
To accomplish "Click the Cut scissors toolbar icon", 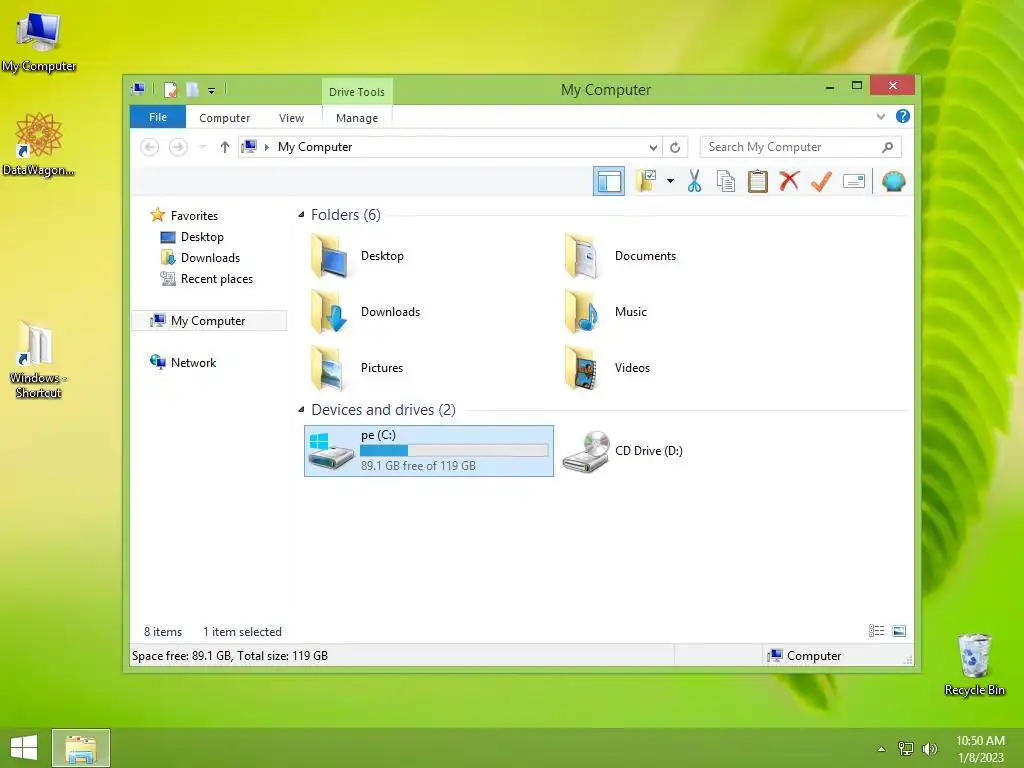I will [x=694, y=181].
